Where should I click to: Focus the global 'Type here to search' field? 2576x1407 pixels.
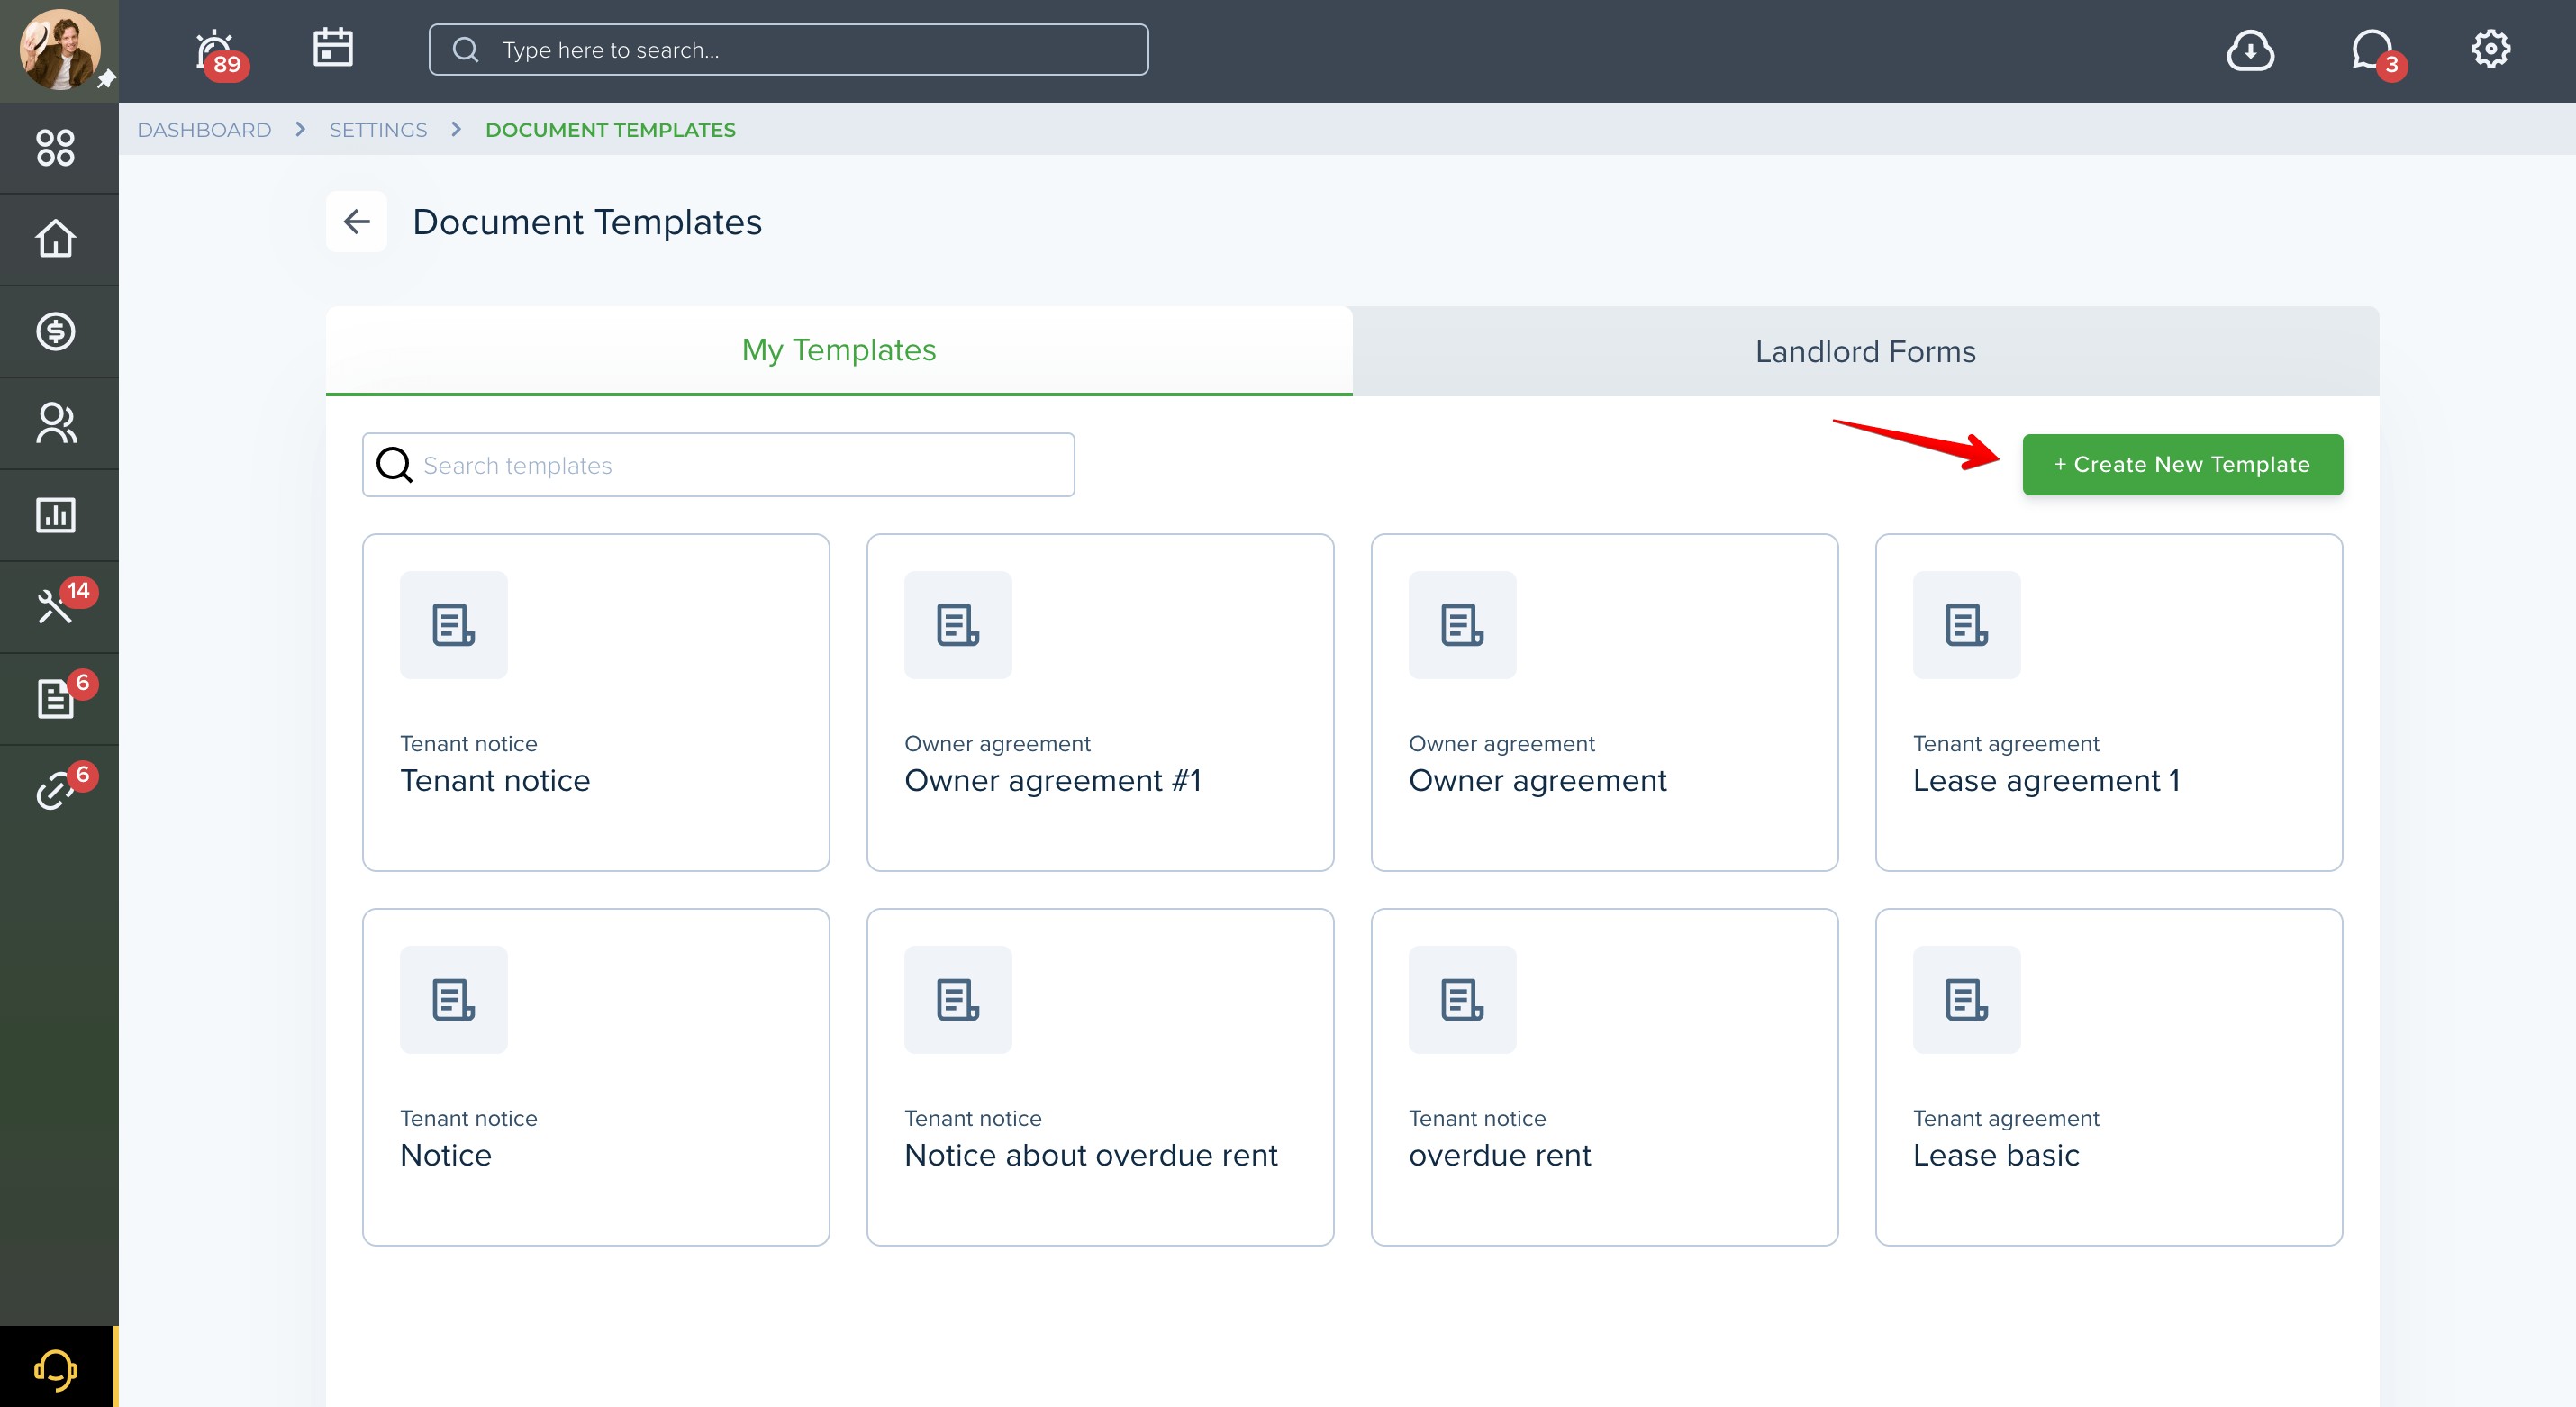(788, 49)
